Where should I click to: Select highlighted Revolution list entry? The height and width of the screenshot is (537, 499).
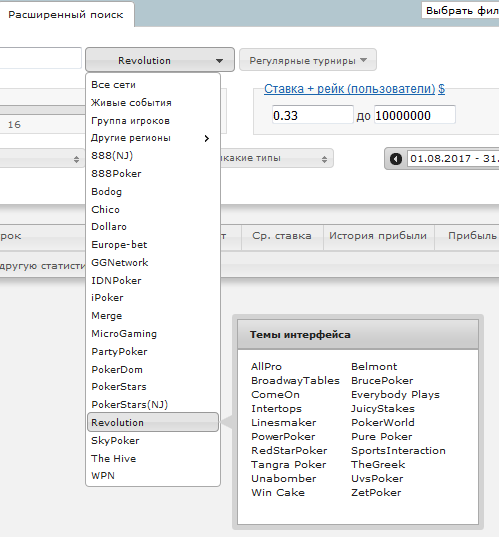click(153, 422)
